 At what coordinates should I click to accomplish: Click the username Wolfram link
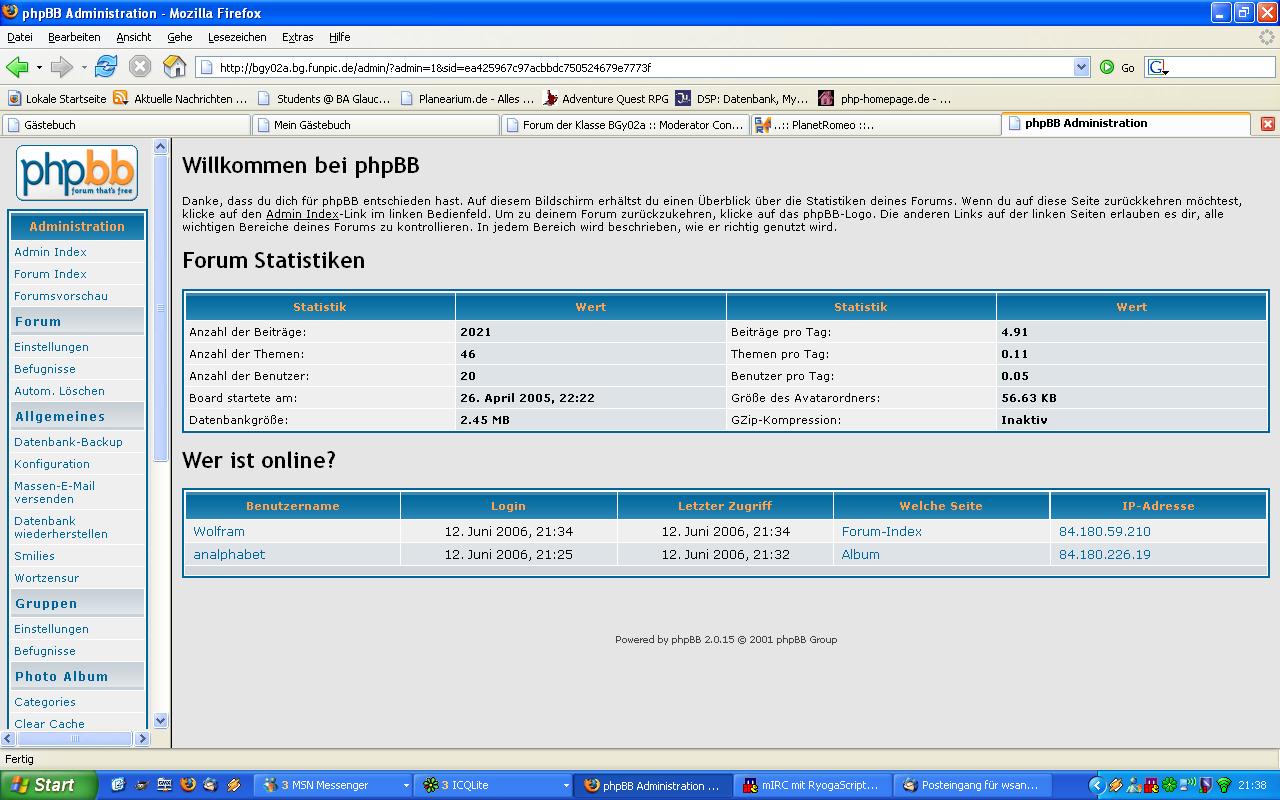pyautogui.click(x=219, y=532)
